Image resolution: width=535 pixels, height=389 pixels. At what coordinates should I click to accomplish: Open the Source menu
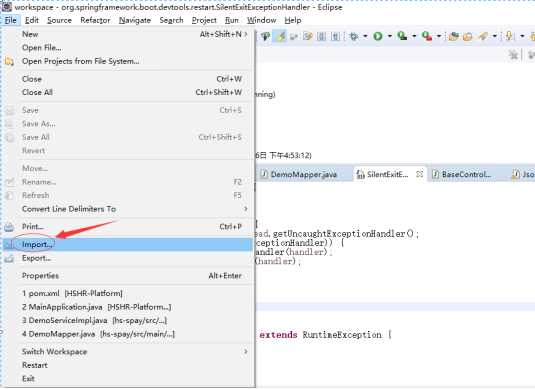(x=59, y=20)
